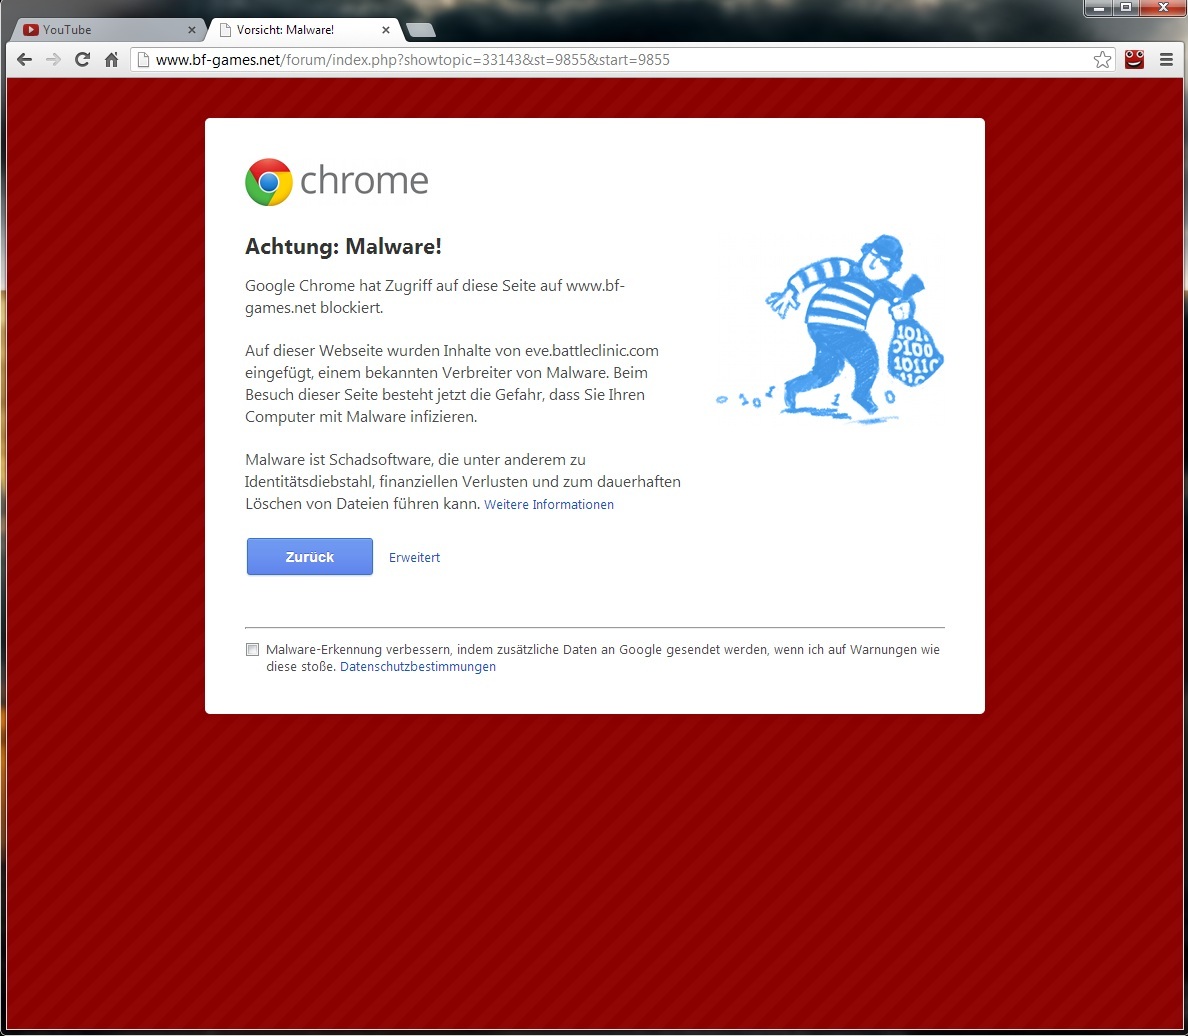Close the browser window
This screenshot has height=1036, width=1188.
[x=1163, y=8]
